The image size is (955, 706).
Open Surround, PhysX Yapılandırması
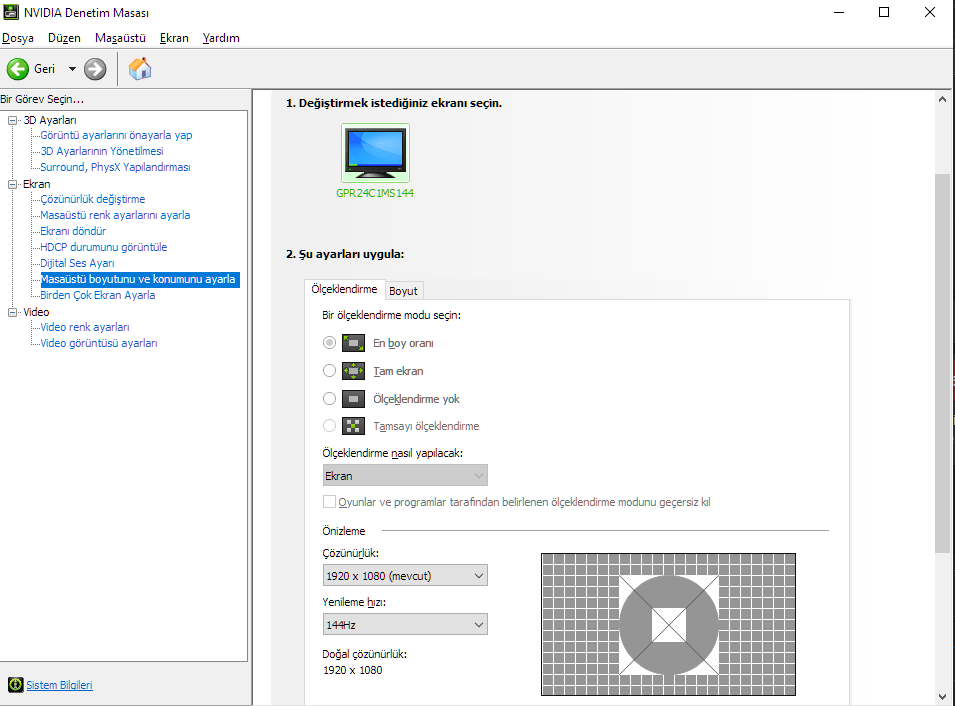click(x=115, y=167)
